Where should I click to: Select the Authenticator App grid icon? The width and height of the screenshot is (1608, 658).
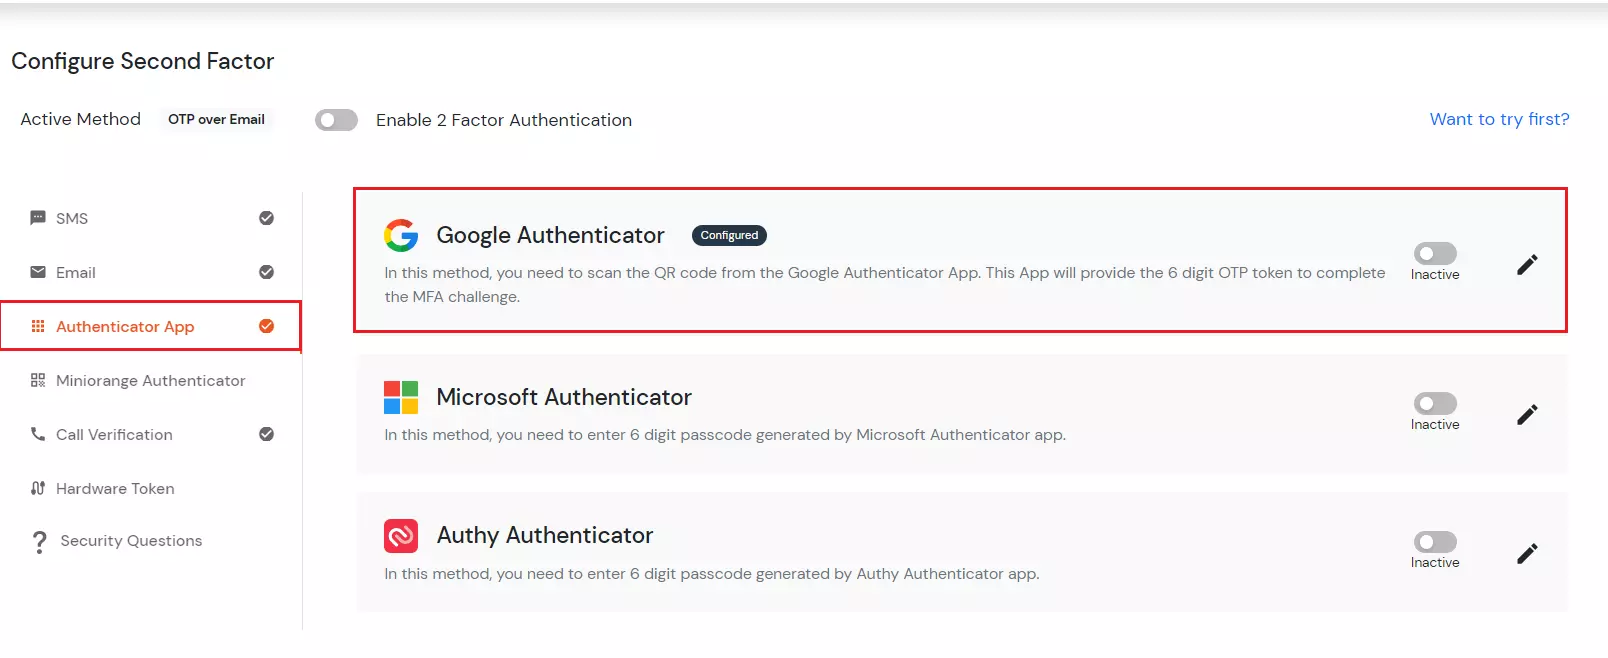coord(38,326)
